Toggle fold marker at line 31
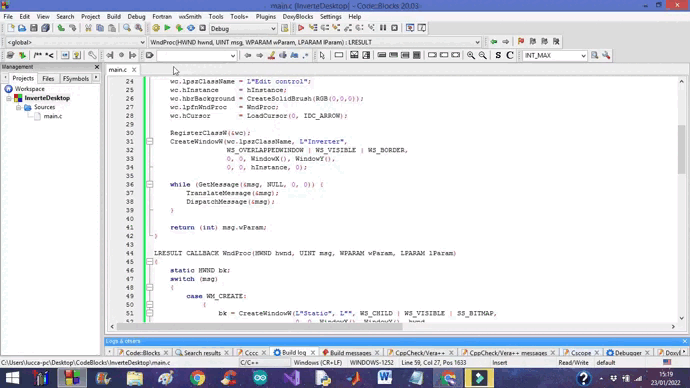This screenshot has height=388, width=690. point(150,142)
